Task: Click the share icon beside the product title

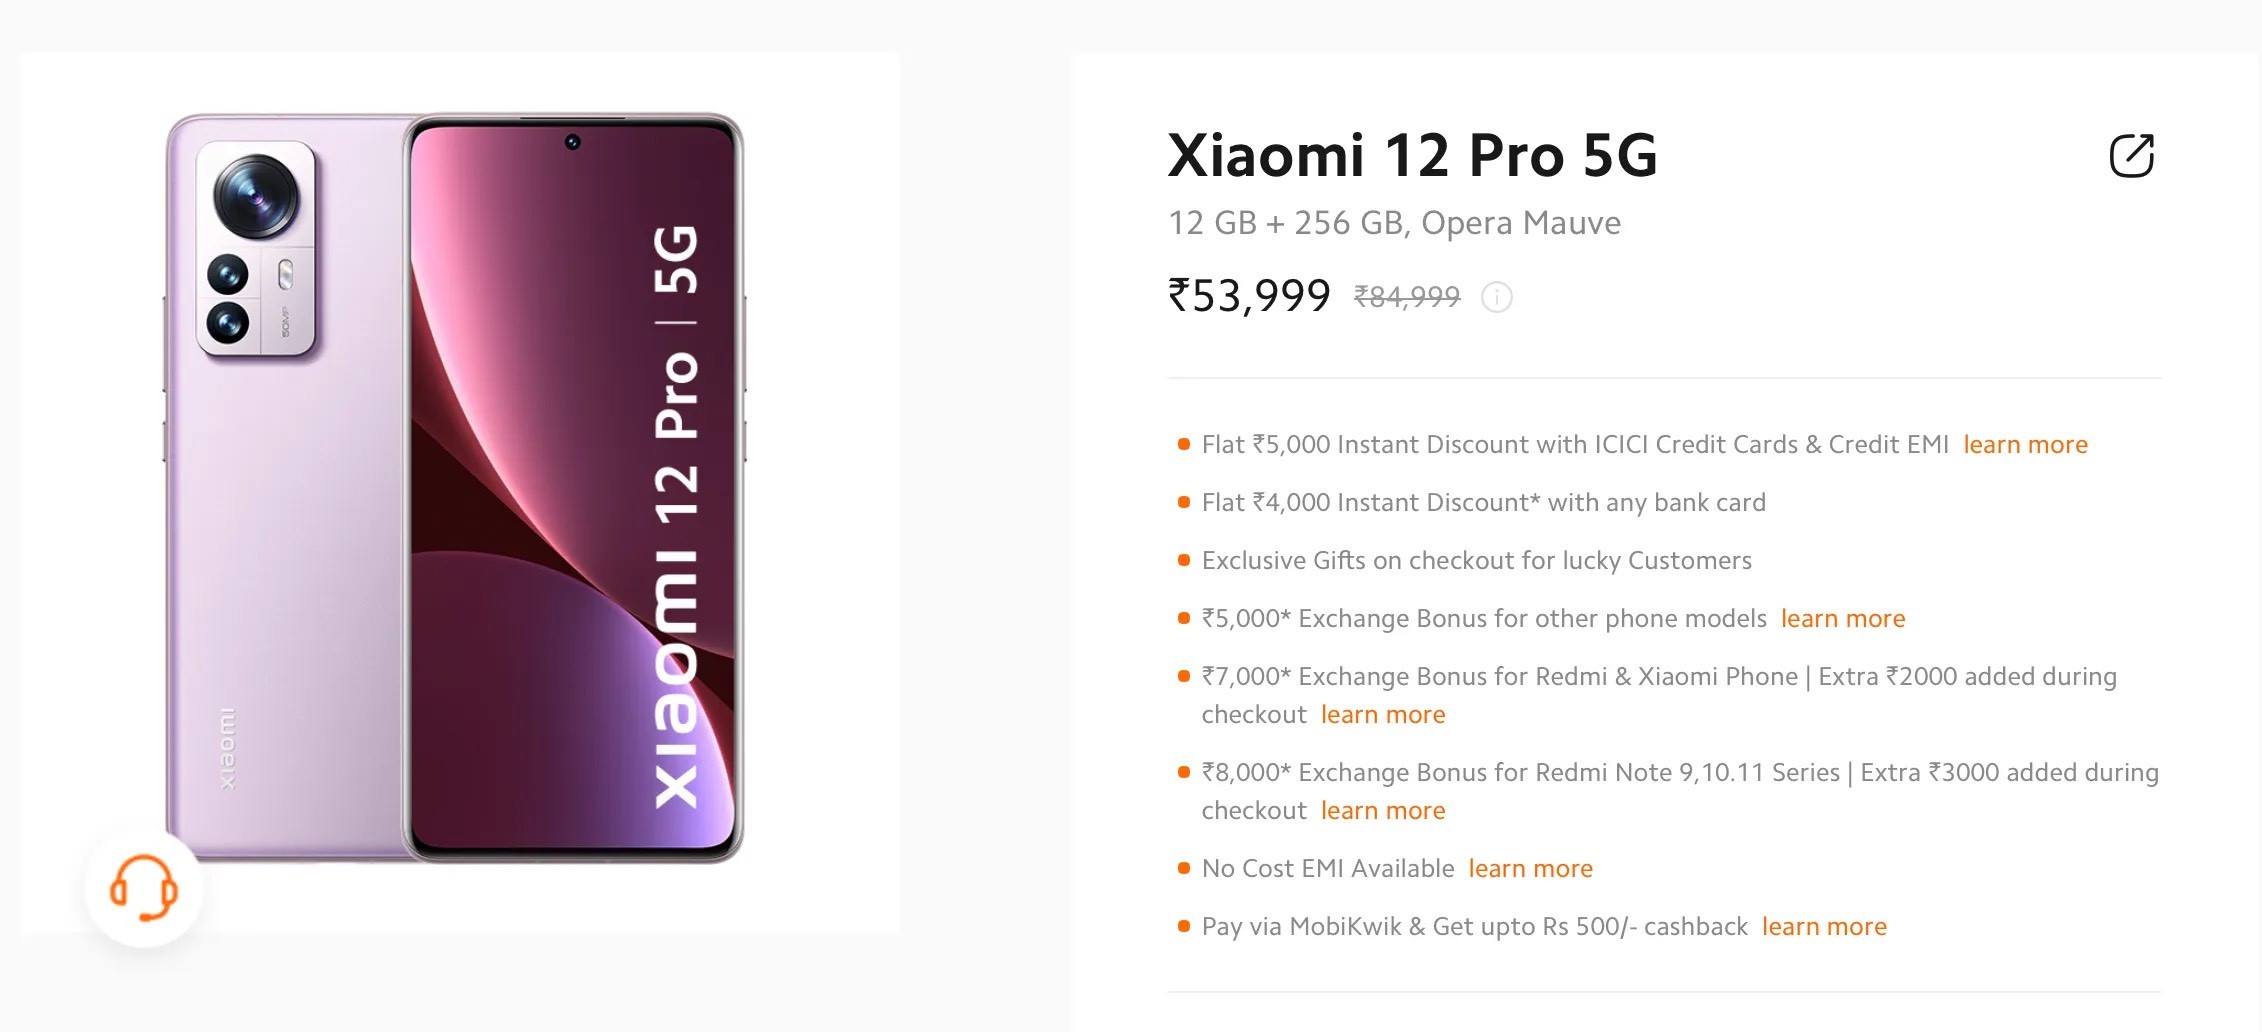Action: pos(2131,156)
